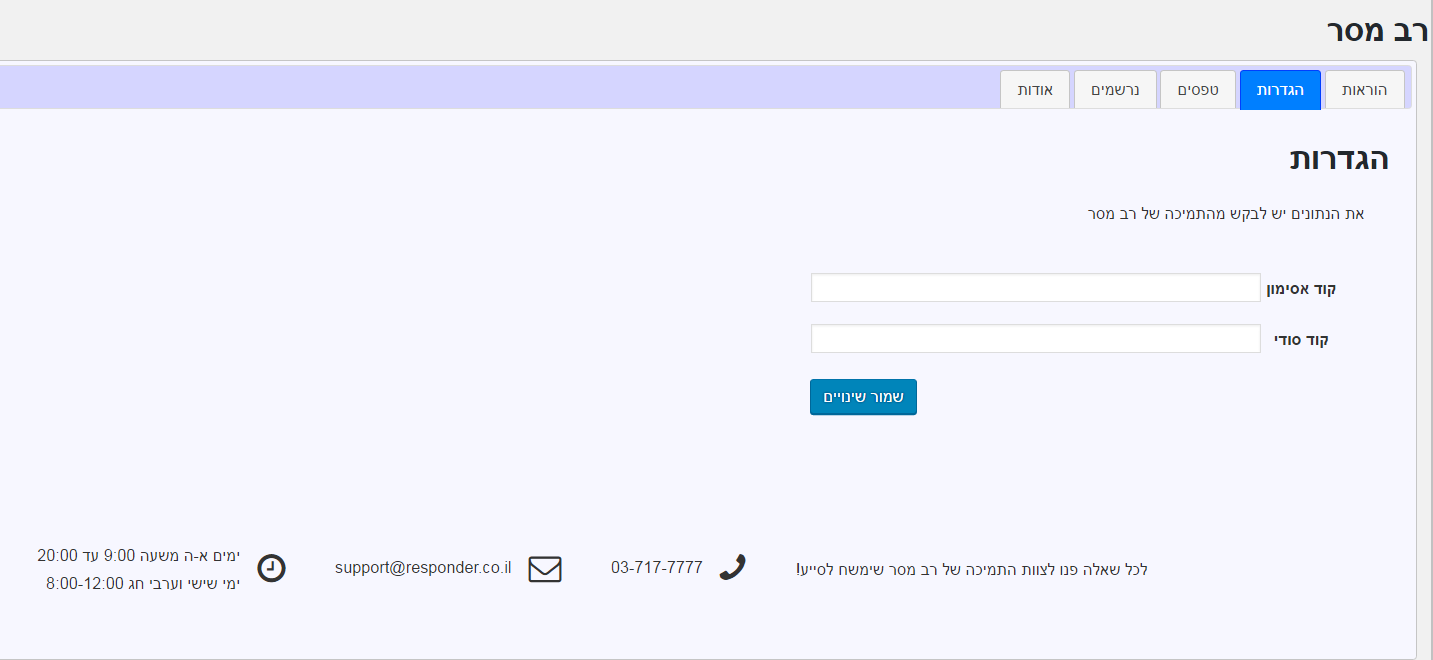Click the phone icon in the footer
This screenshot has width=1433, height=660.
tap(732, 568)
